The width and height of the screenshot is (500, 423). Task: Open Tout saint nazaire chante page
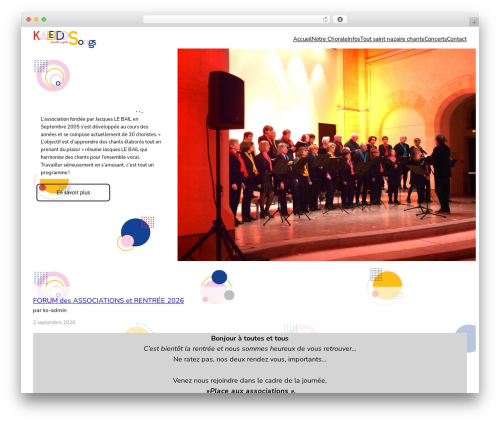coord(392,39)
